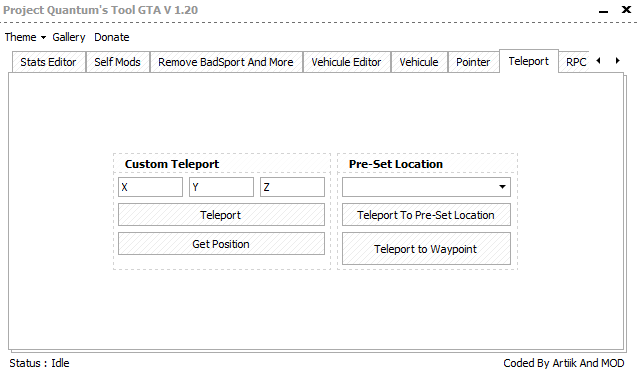The height and width of the screenshot is (373, 637).
Task: Click the tab strip right scroll arrow
Action: [x=618, y=61]
